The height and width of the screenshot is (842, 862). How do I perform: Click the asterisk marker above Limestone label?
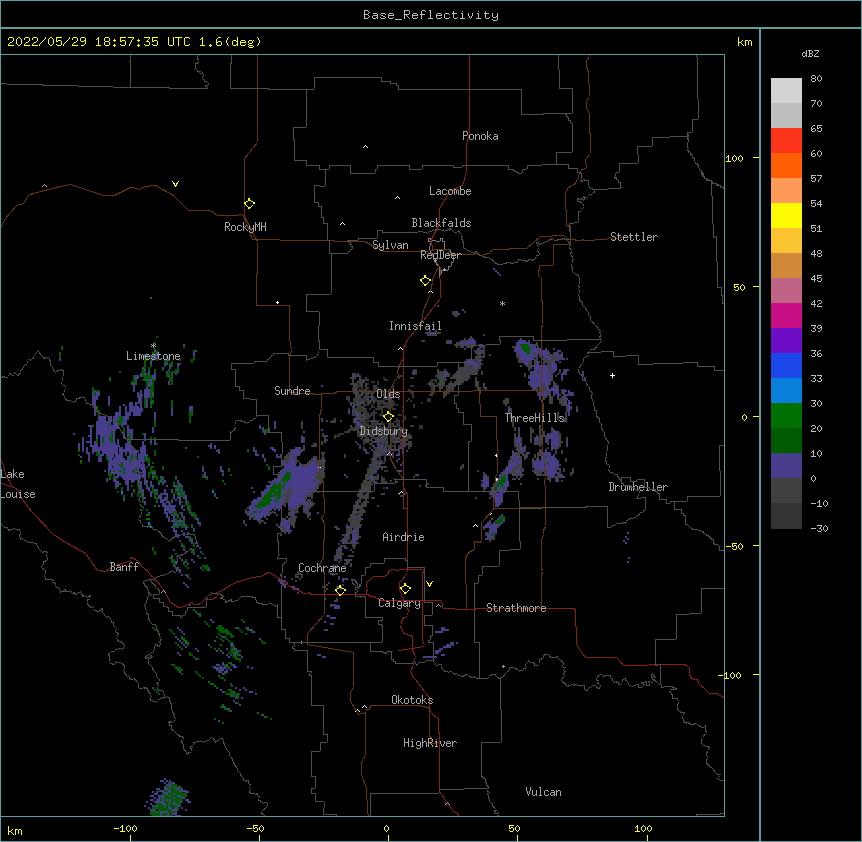click(153, 345)
